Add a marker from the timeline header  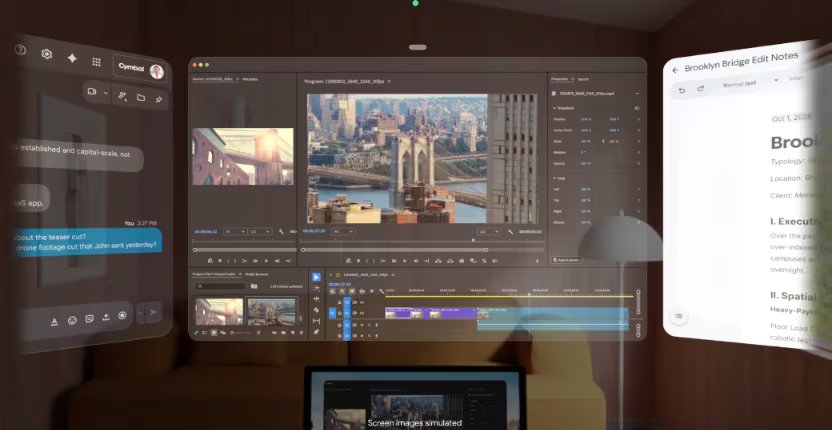click(x=371, y=291)
